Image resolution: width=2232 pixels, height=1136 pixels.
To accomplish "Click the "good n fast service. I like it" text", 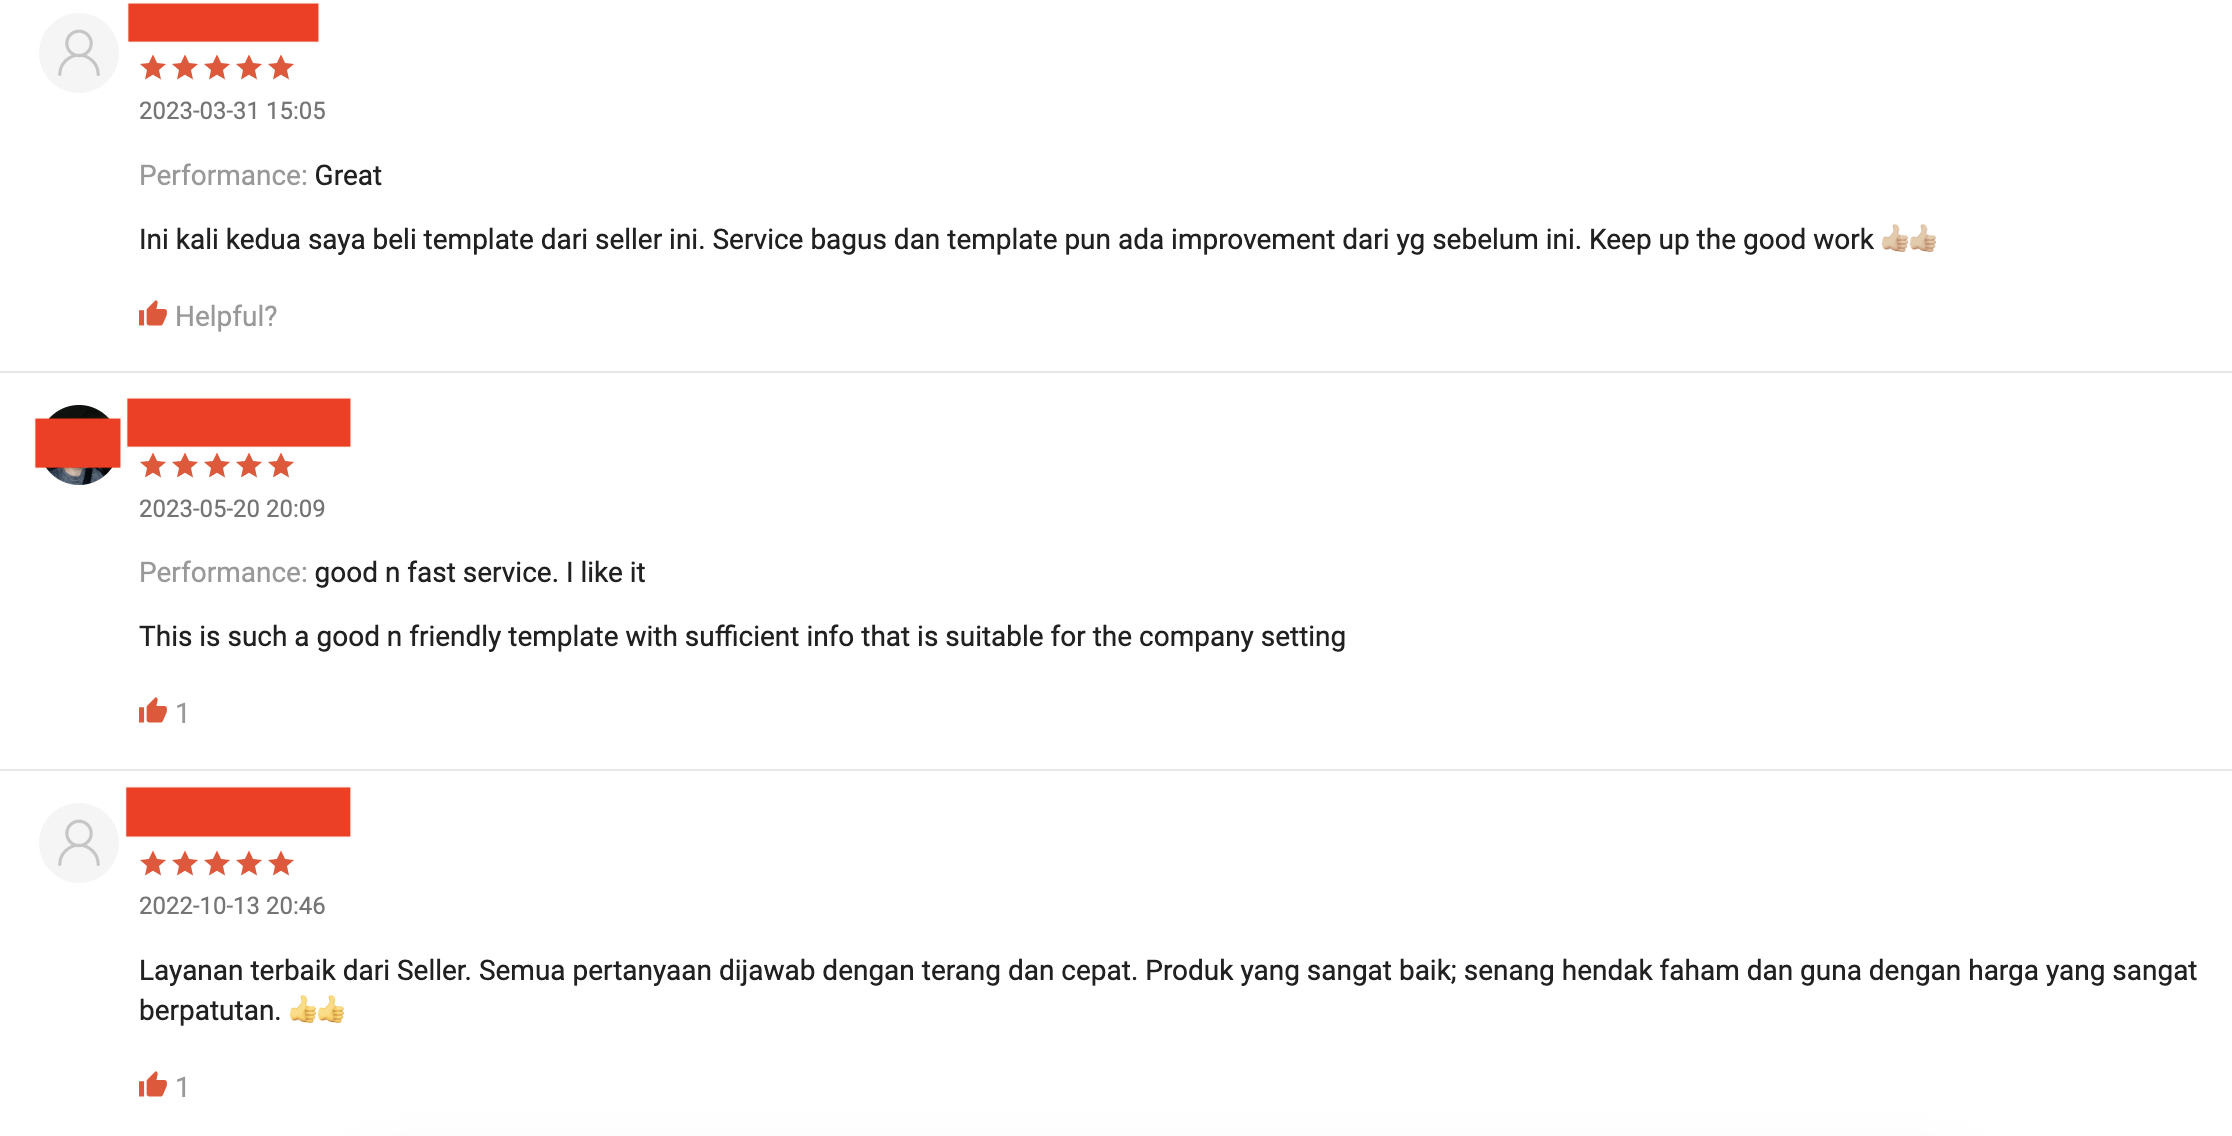I will (480, 573).
